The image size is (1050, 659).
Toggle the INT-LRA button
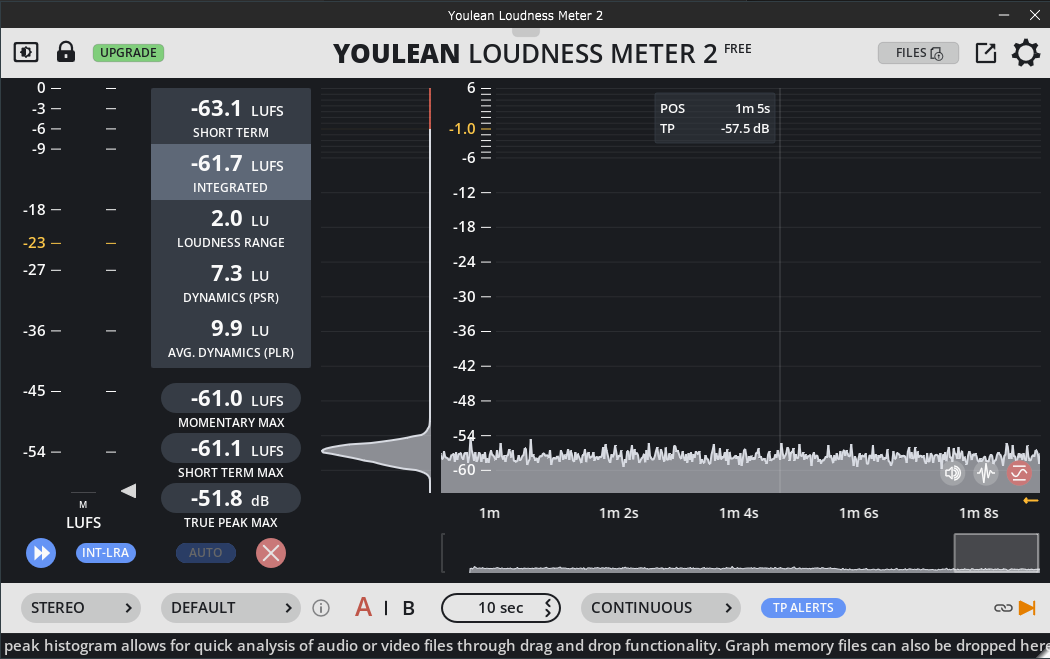point(106,553)
